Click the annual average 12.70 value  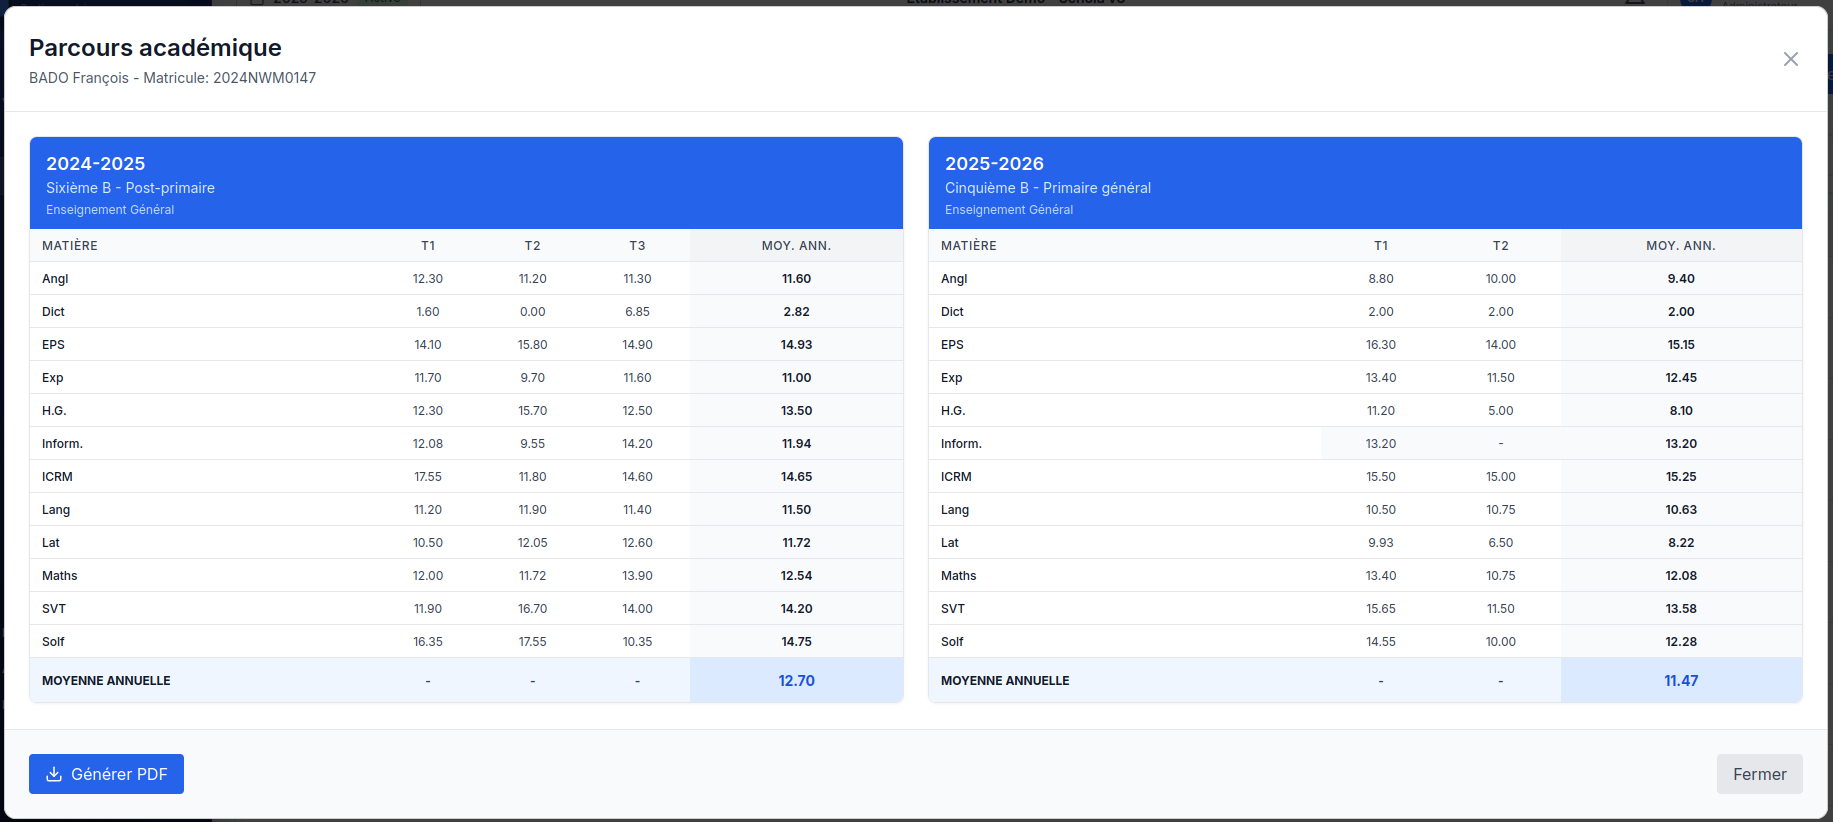click(x=796, y=680)
